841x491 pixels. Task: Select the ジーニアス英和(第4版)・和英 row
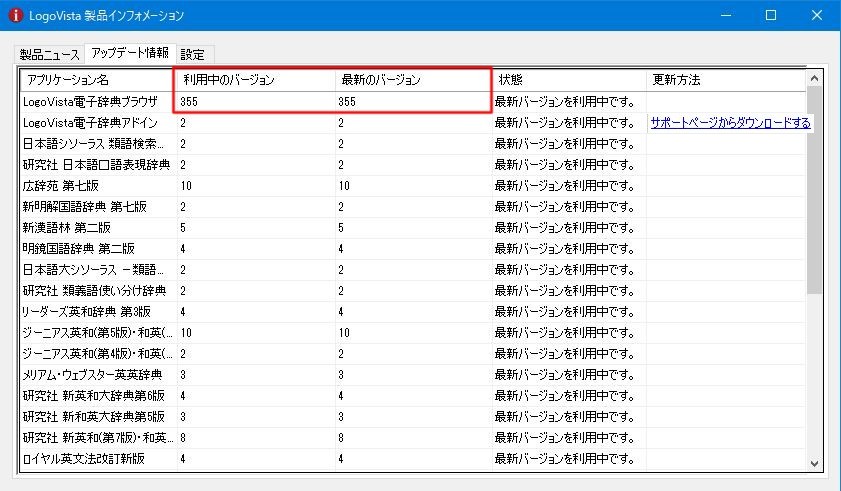pyautogui.click(x=413, y=354)
